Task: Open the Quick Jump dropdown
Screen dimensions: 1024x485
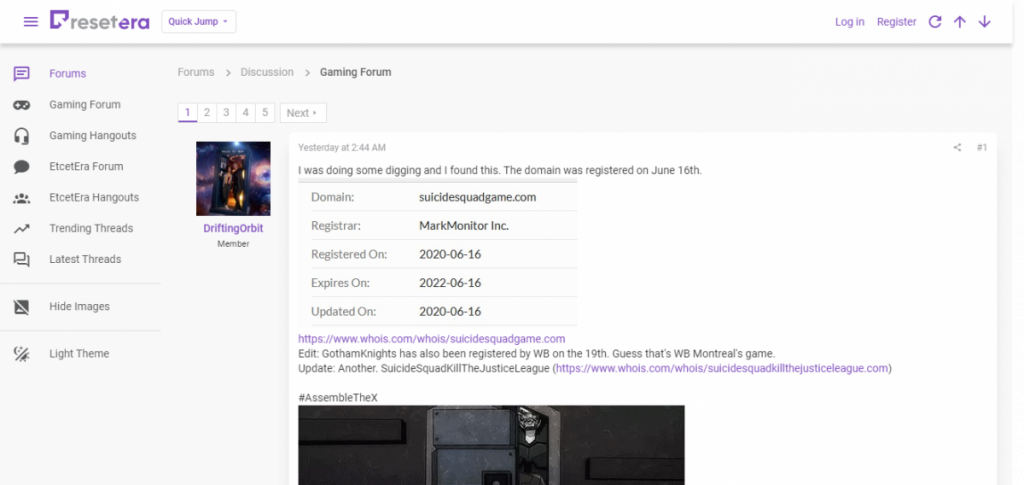Action: pos(199,22)
